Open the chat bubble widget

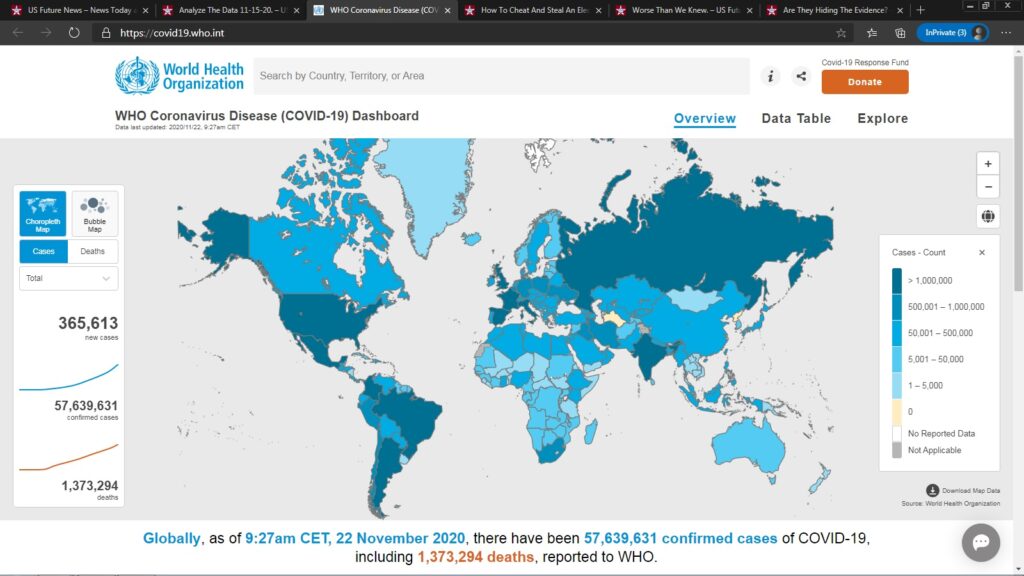pos(980,542)
